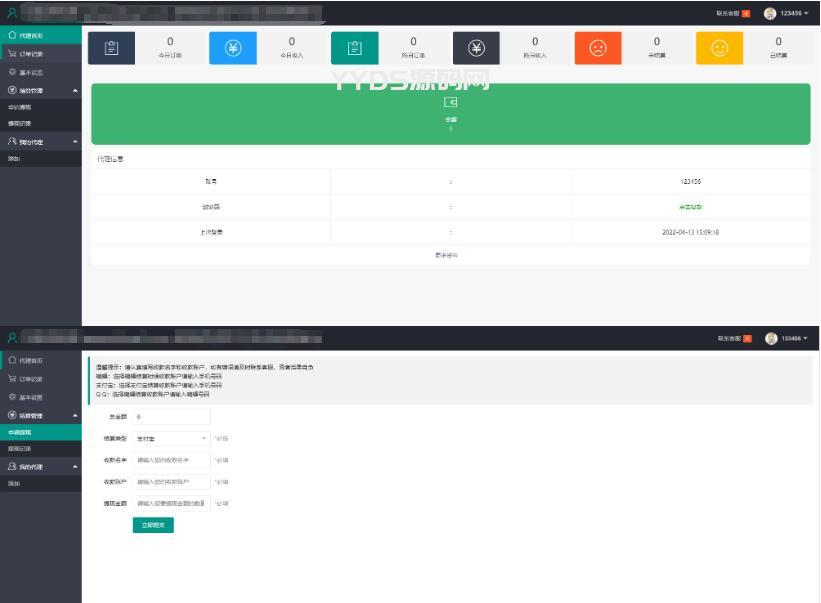Click the wallet icon in the green banner
The image size is (821, 603).
pos(450,102)
